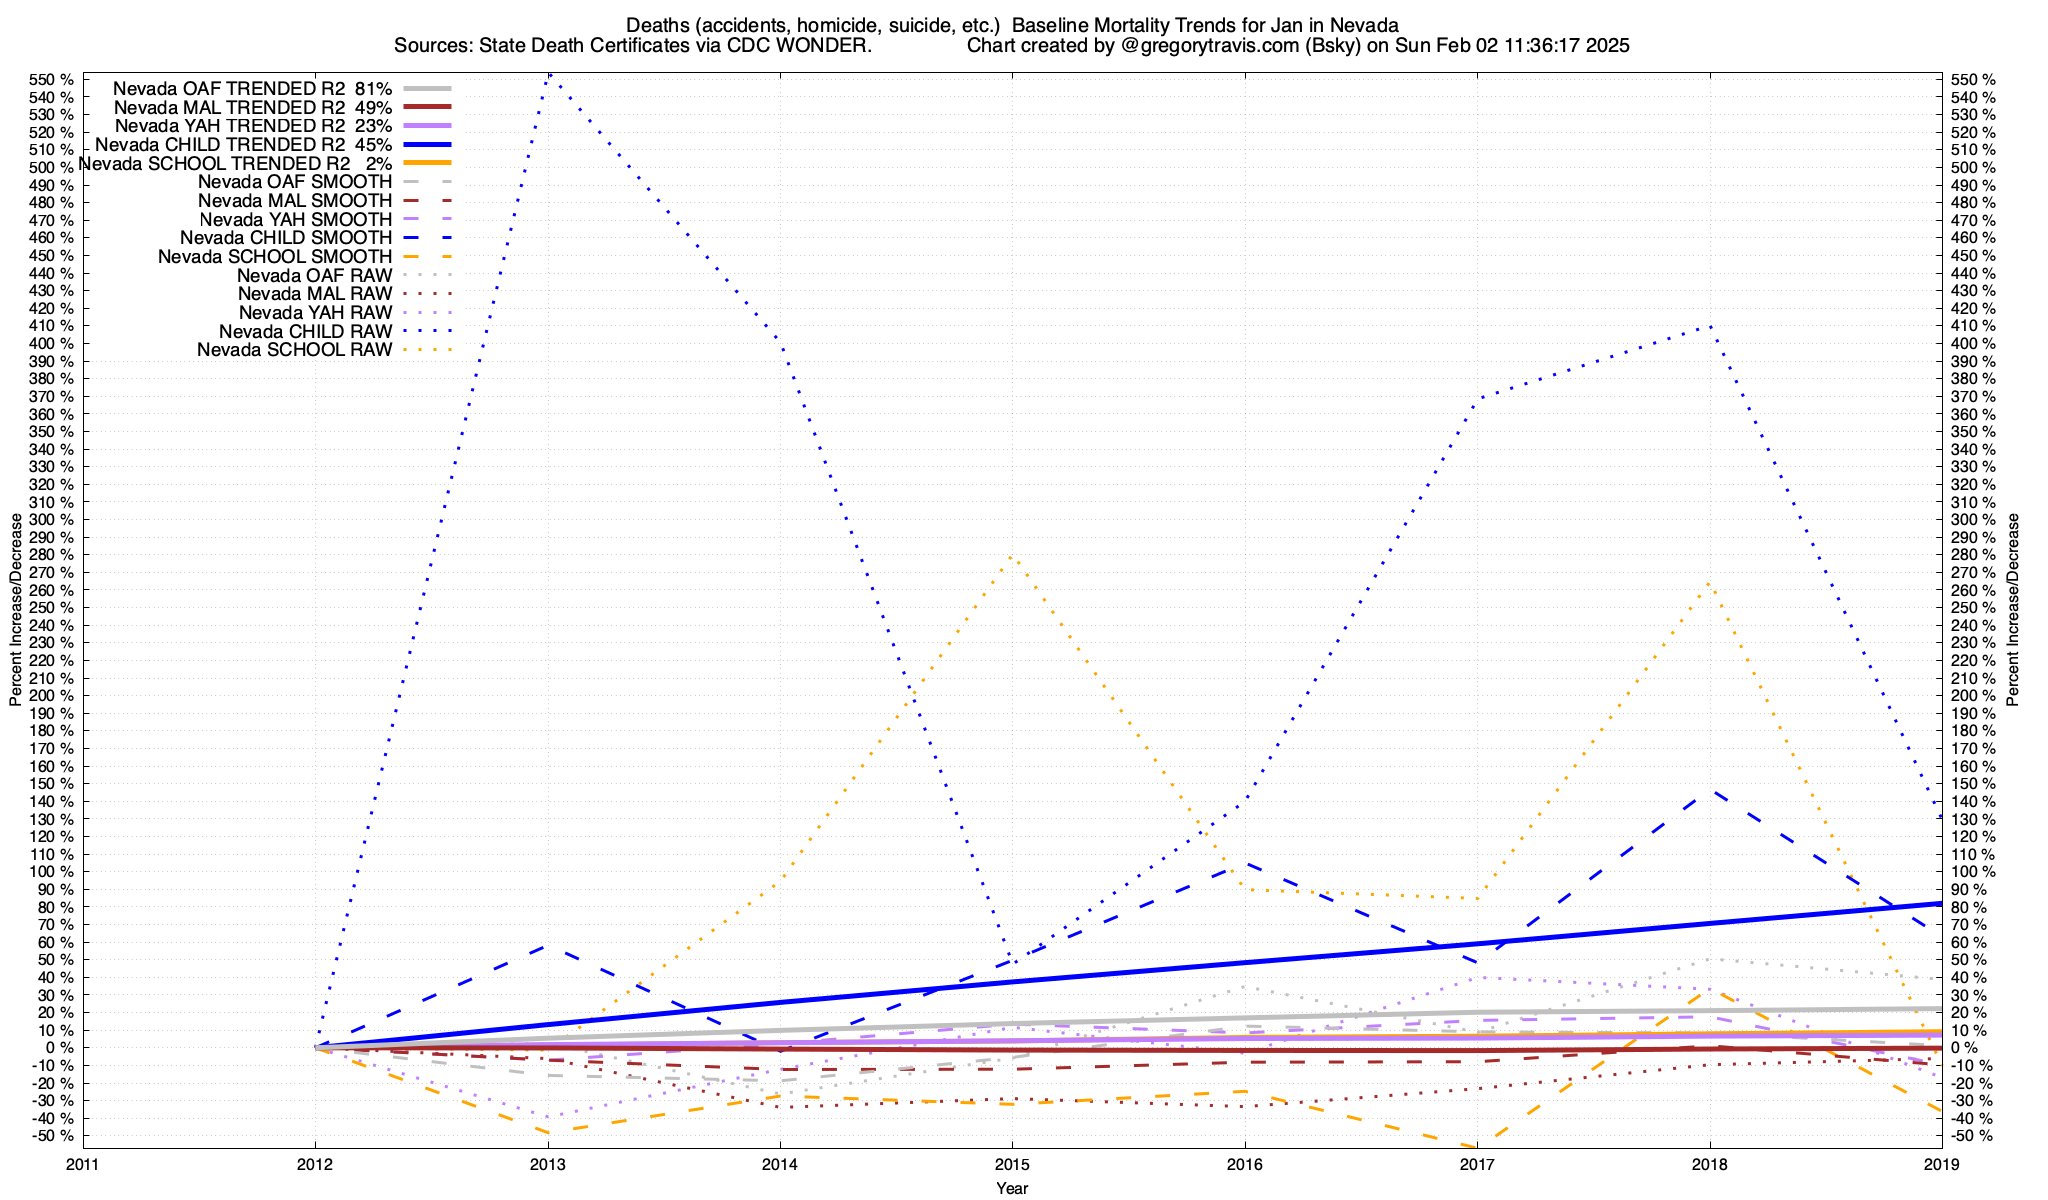Click the 2018 tick on the Year axis
Screen dimensions: 2048x1200
click(1709, 1164)
